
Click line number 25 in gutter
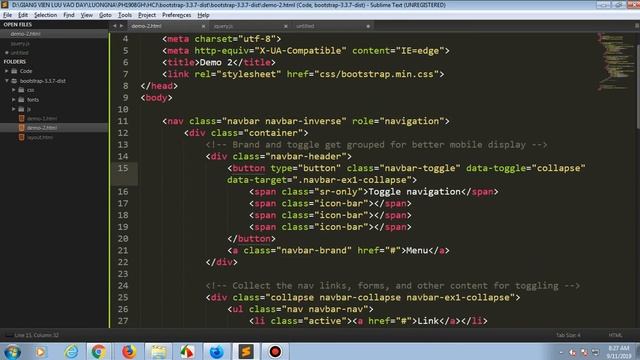coord(123,298)
